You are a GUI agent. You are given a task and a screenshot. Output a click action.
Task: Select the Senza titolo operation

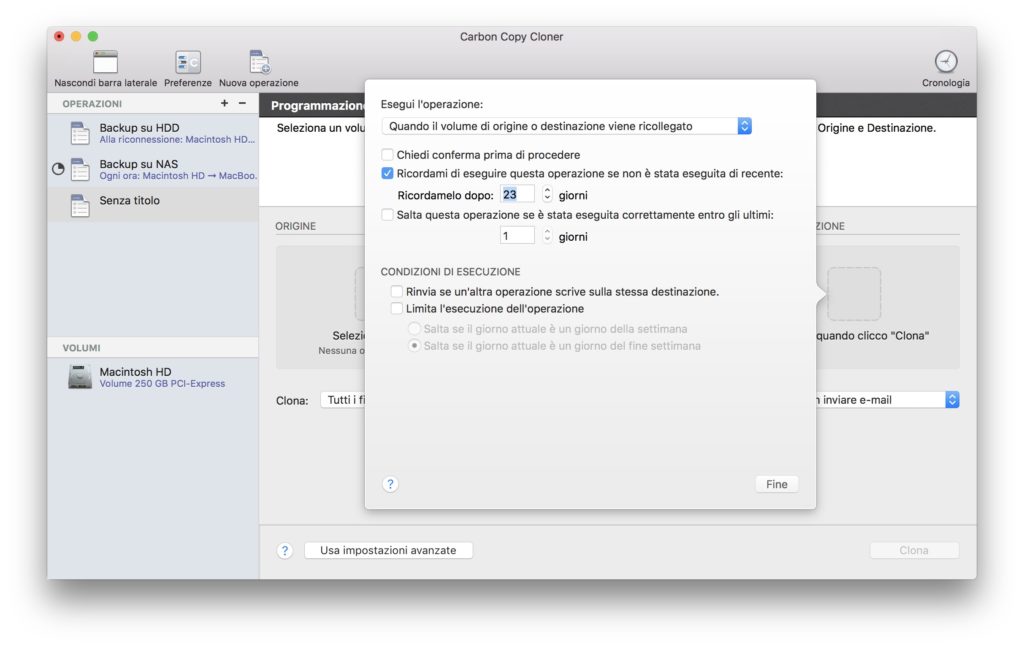[x=153, y=206]
